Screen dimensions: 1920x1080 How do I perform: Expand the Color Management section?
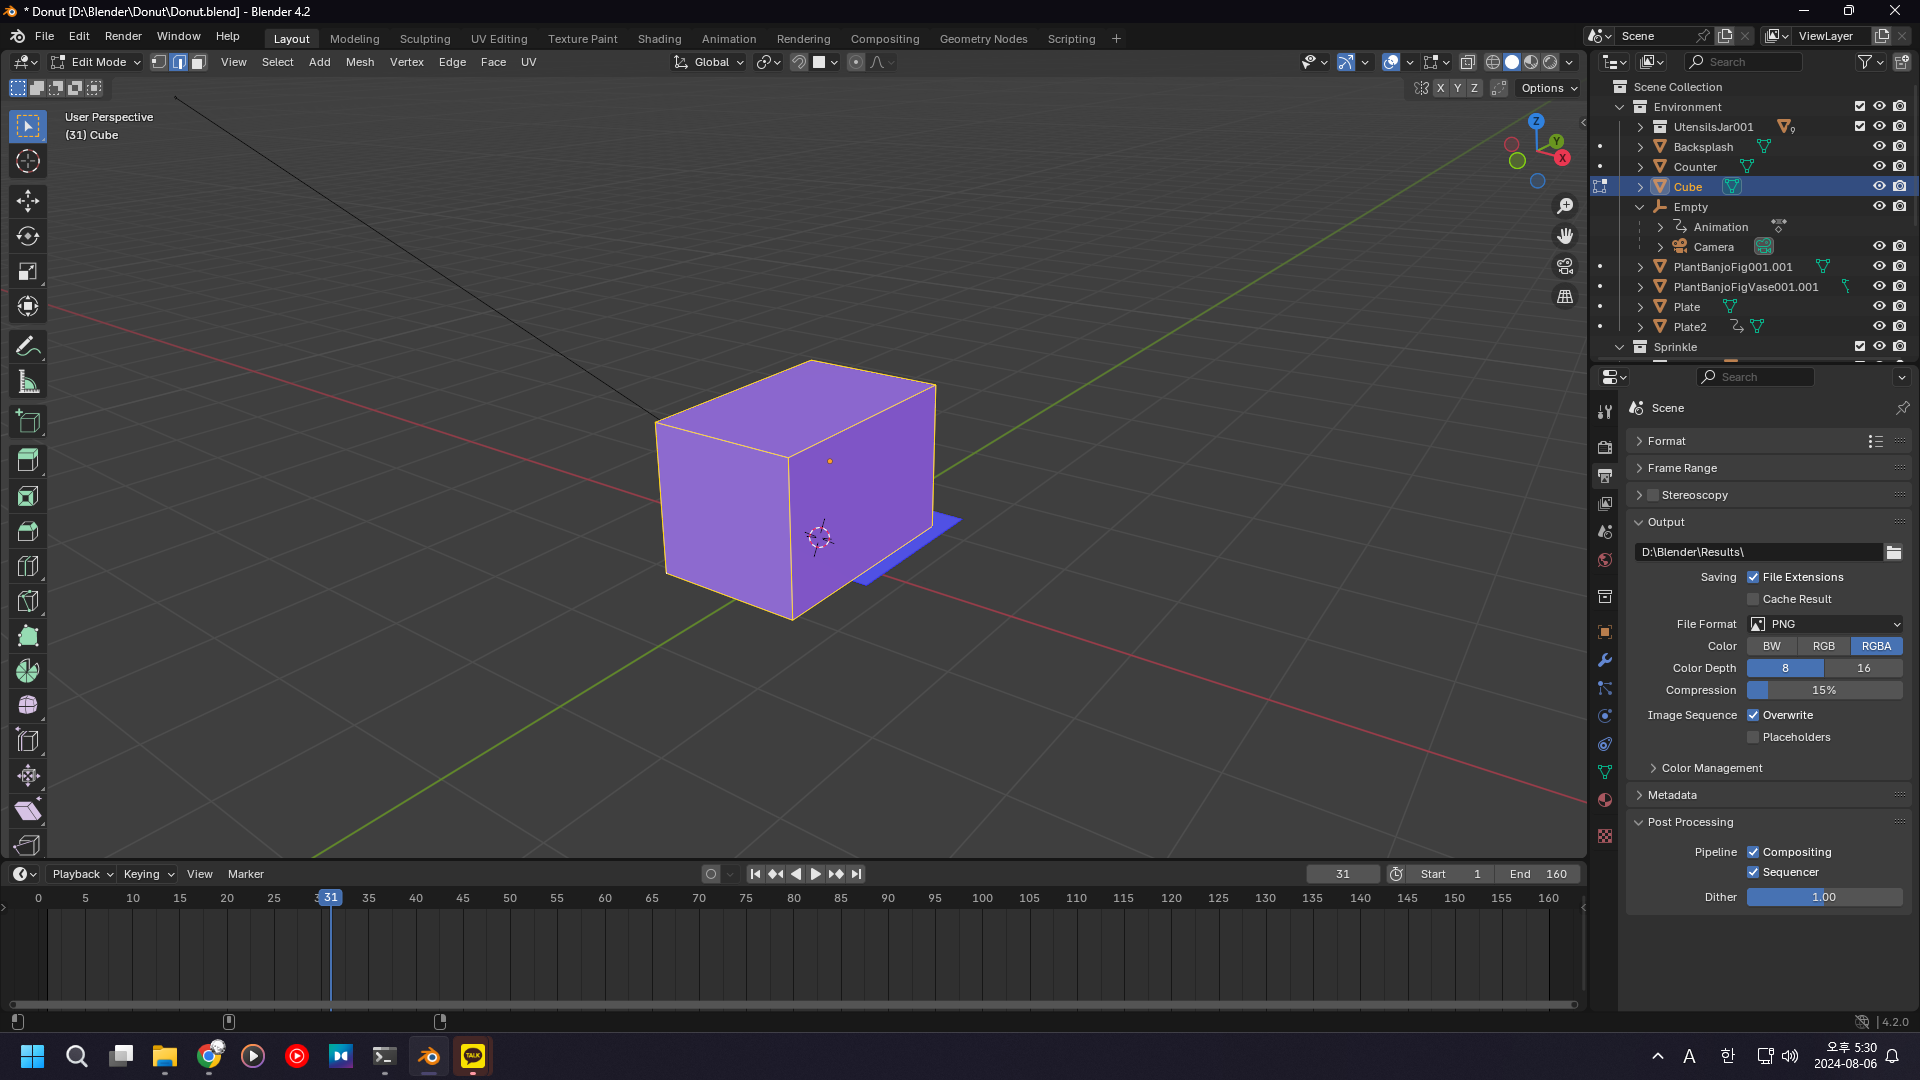tap(1712, 768)
